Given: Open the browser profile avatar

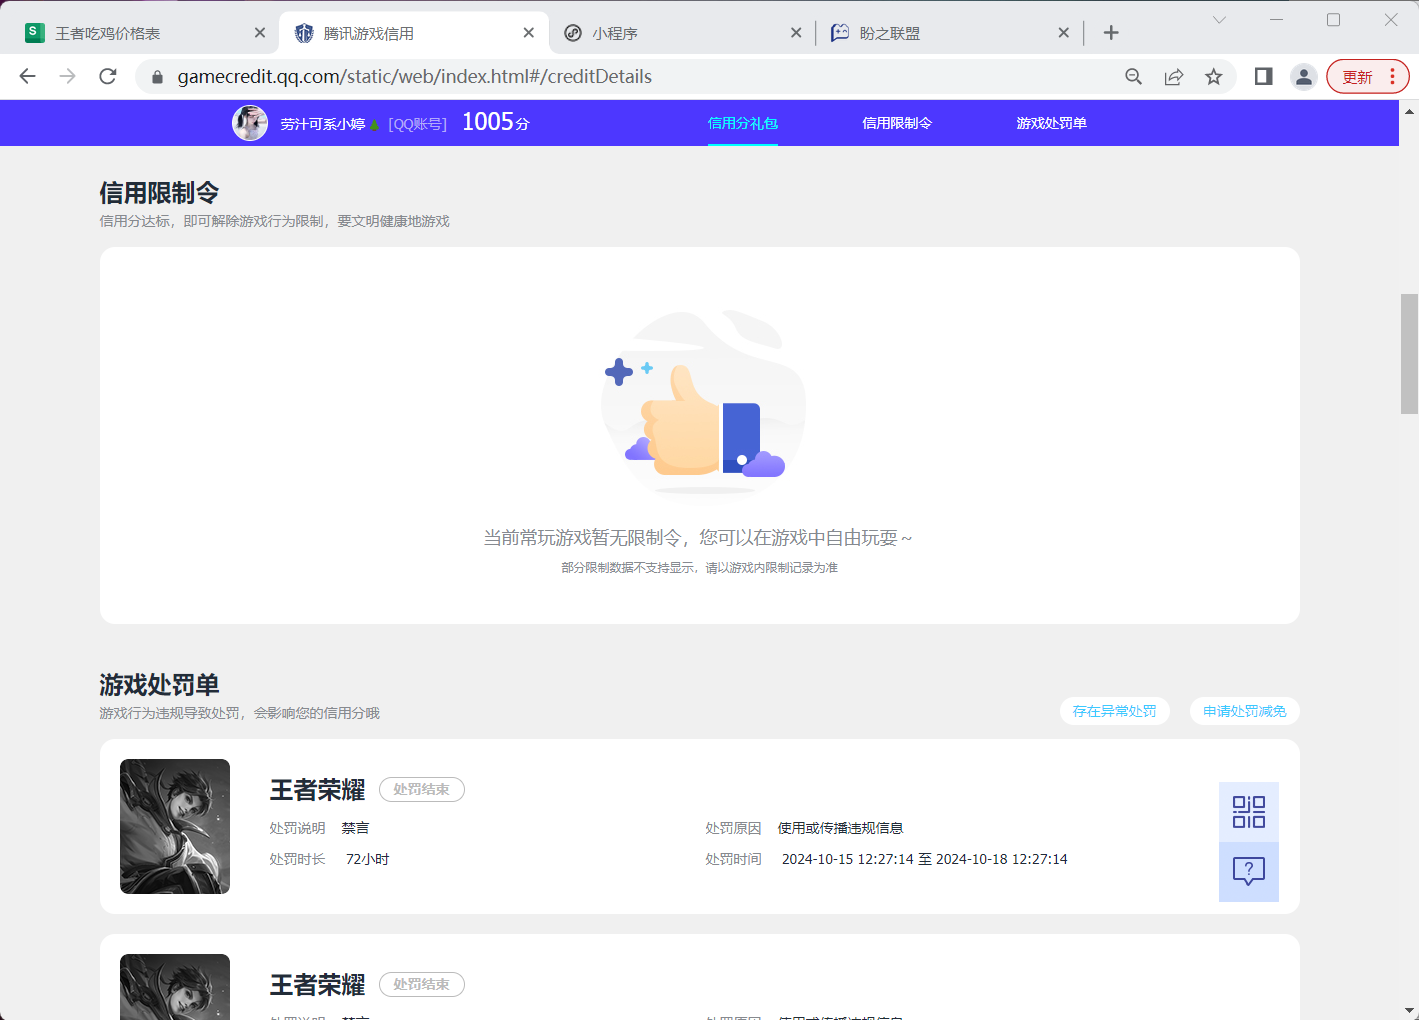Looking at the screenshot, I should pos(1303,77).
